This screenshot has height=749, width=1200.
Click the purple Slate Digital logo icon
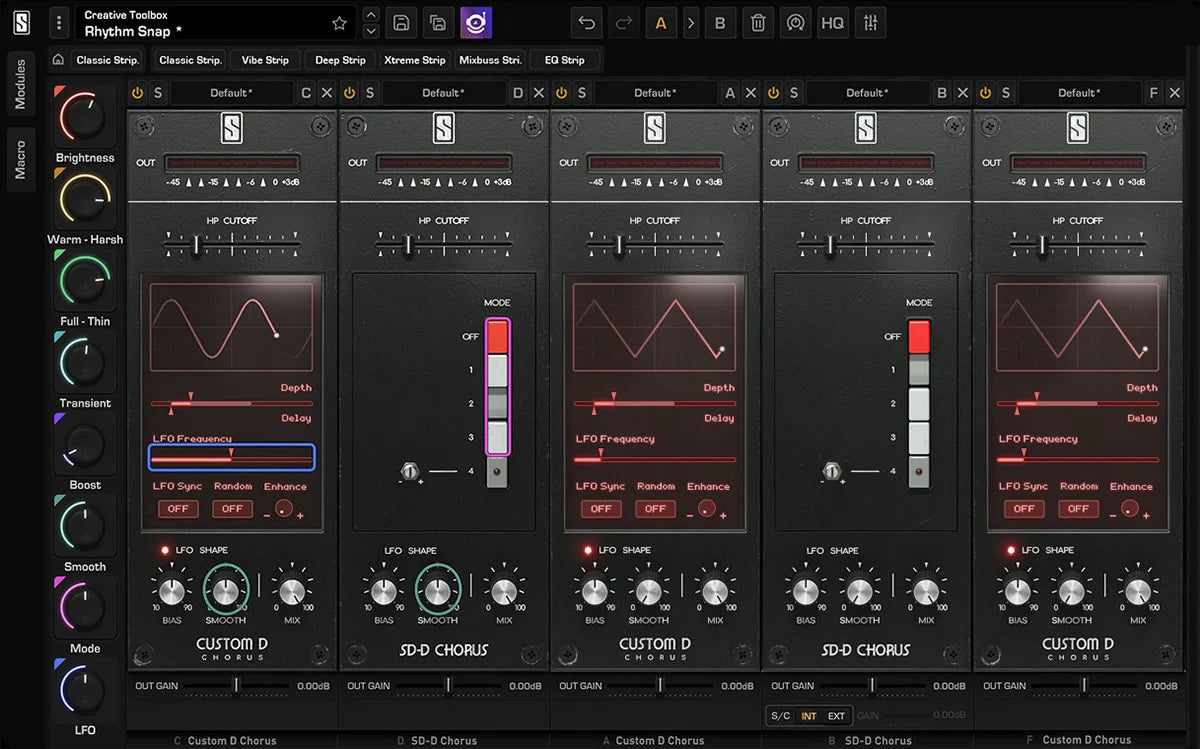pyautogui.click(x=476, y=22)
